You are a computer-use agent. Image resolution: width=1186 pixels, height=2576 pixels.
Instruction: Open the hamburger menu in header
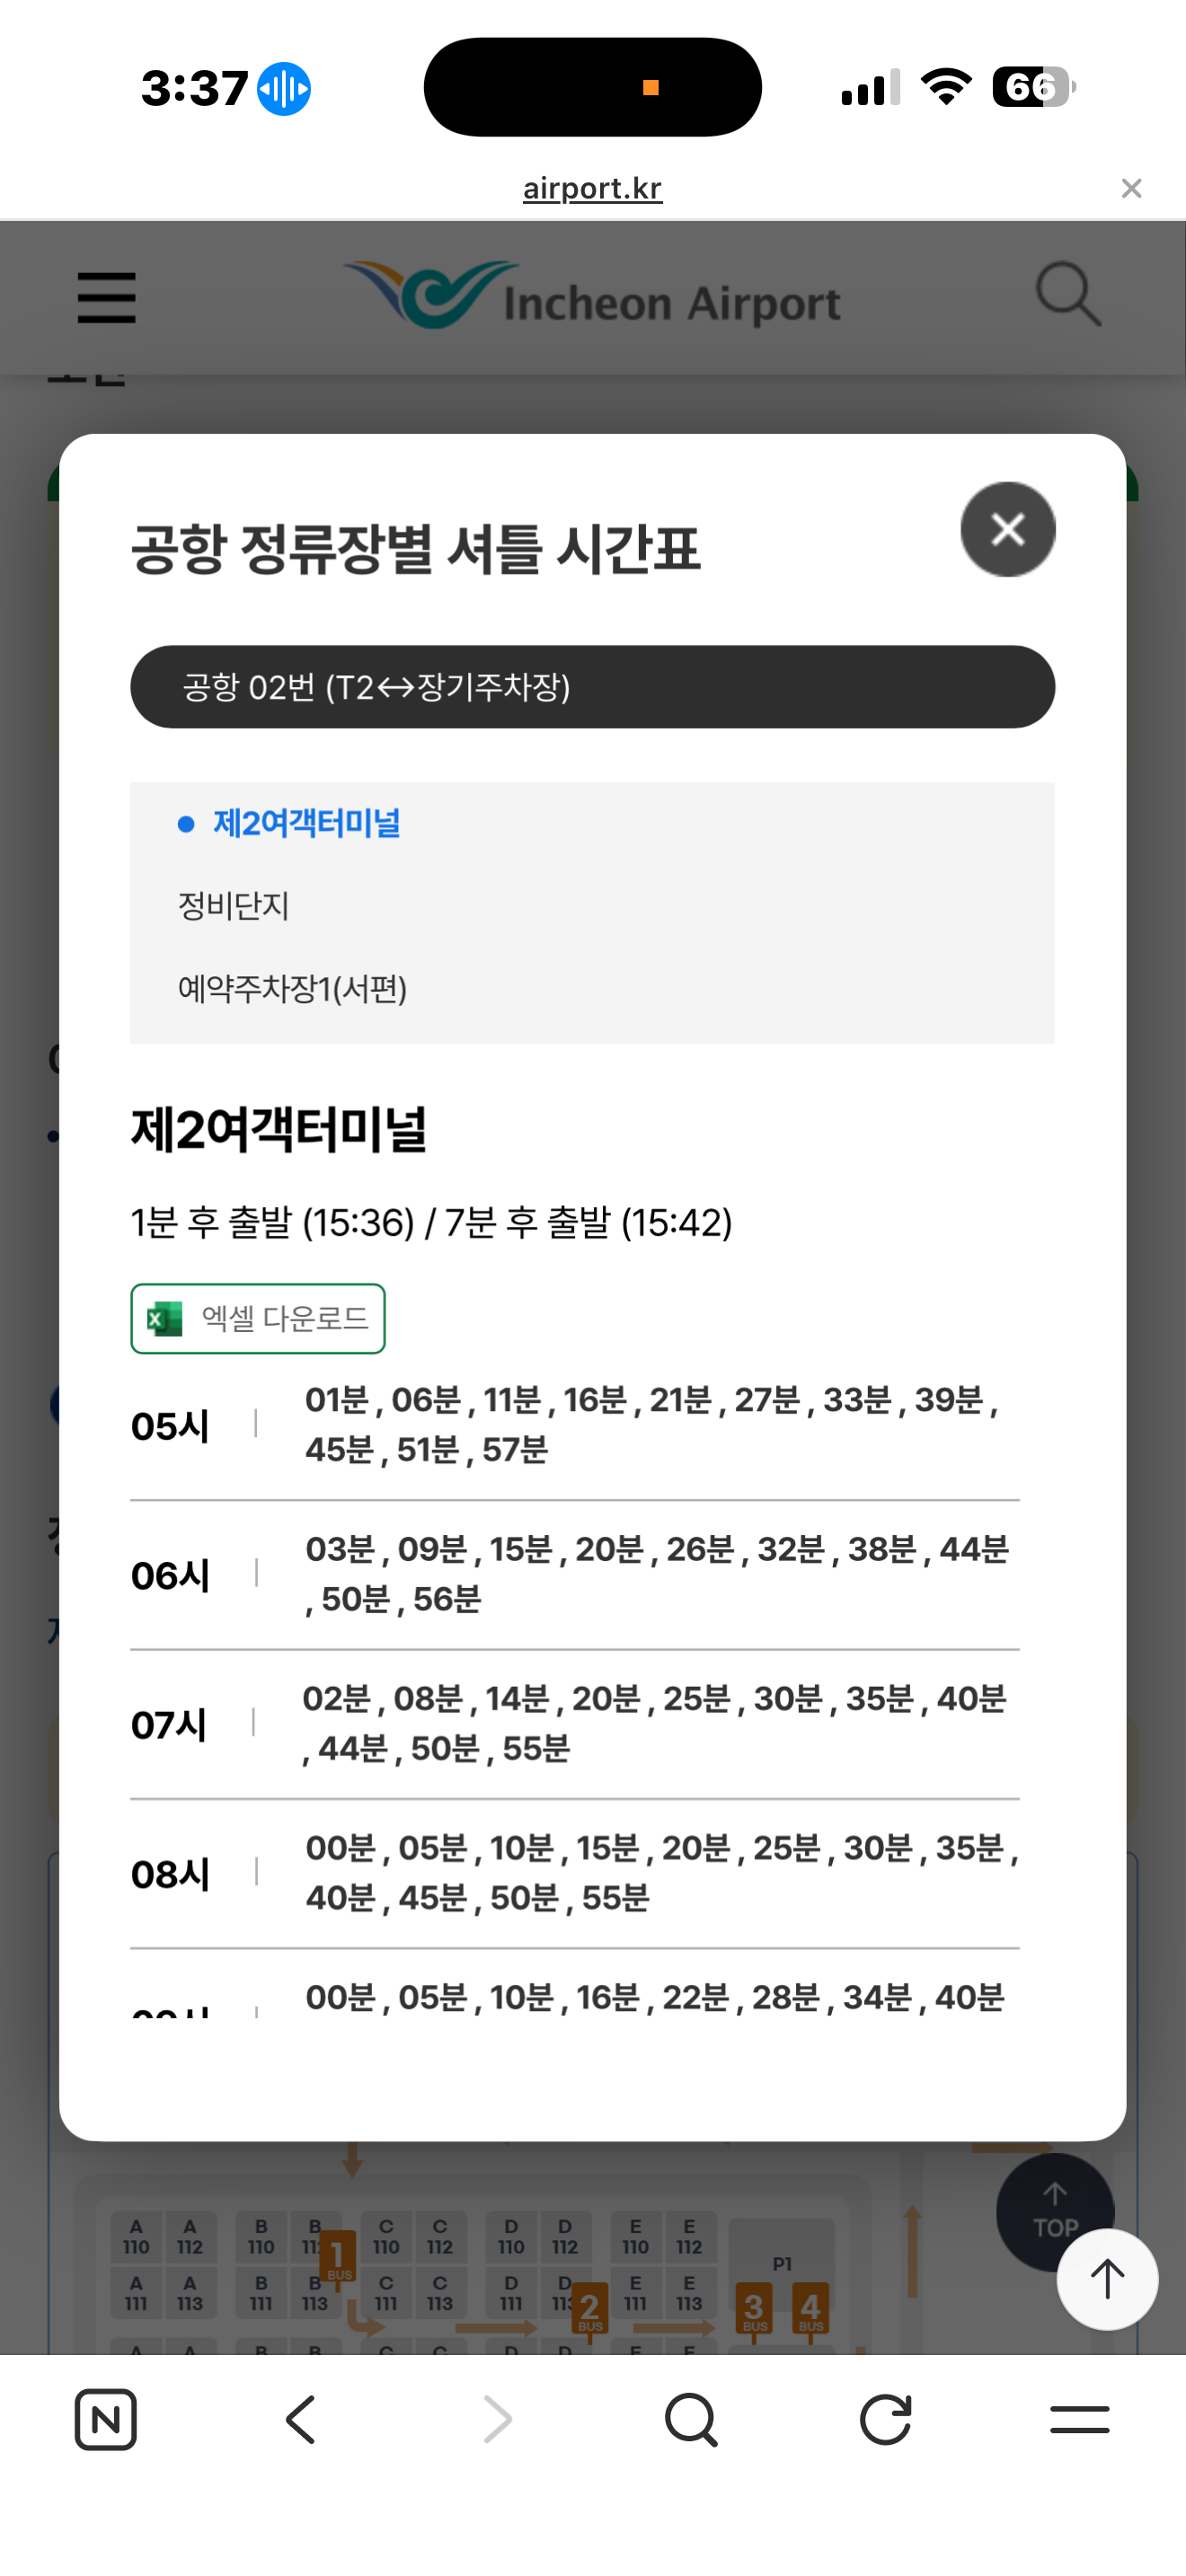(106, 298)
